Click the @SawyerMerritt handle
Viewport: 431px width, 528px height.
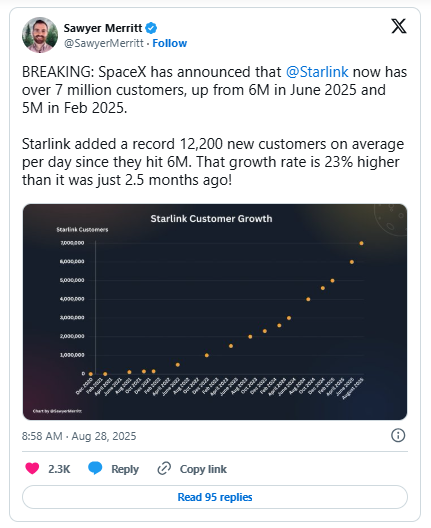click(104, 43)
